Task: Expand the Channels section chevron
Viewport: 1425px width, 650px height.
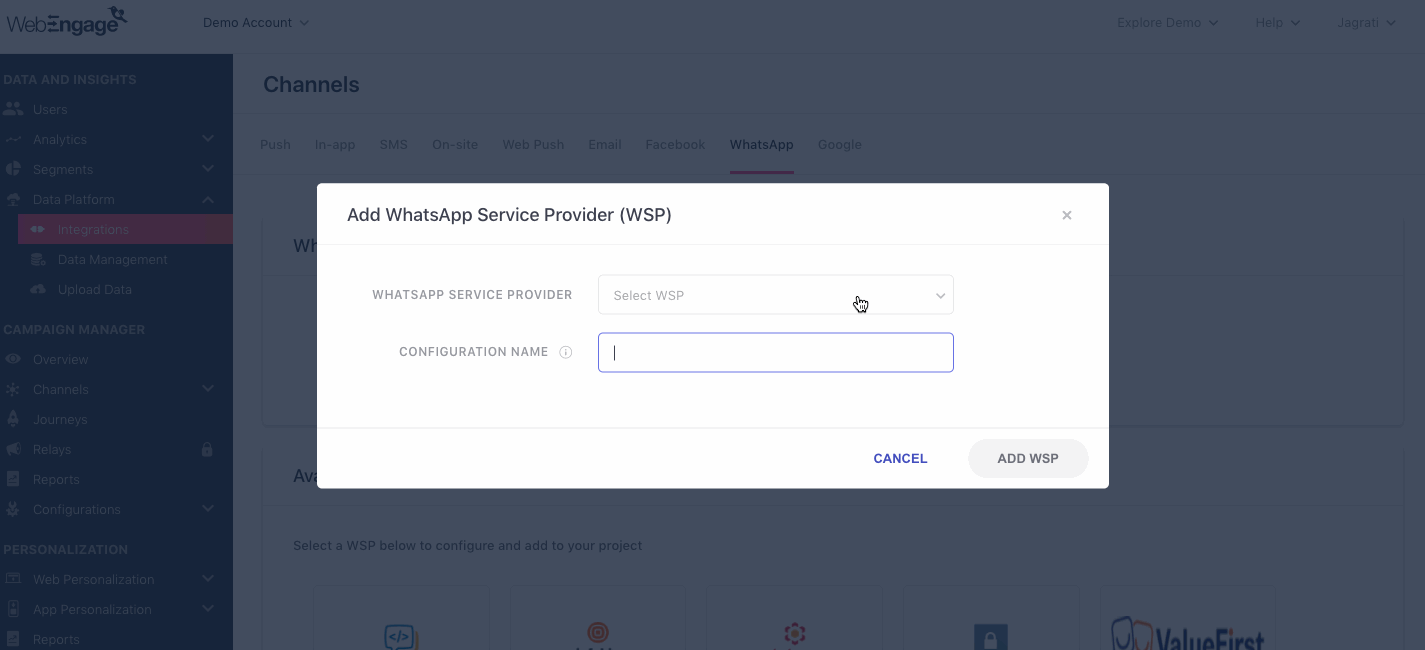Action: (208, 389)
